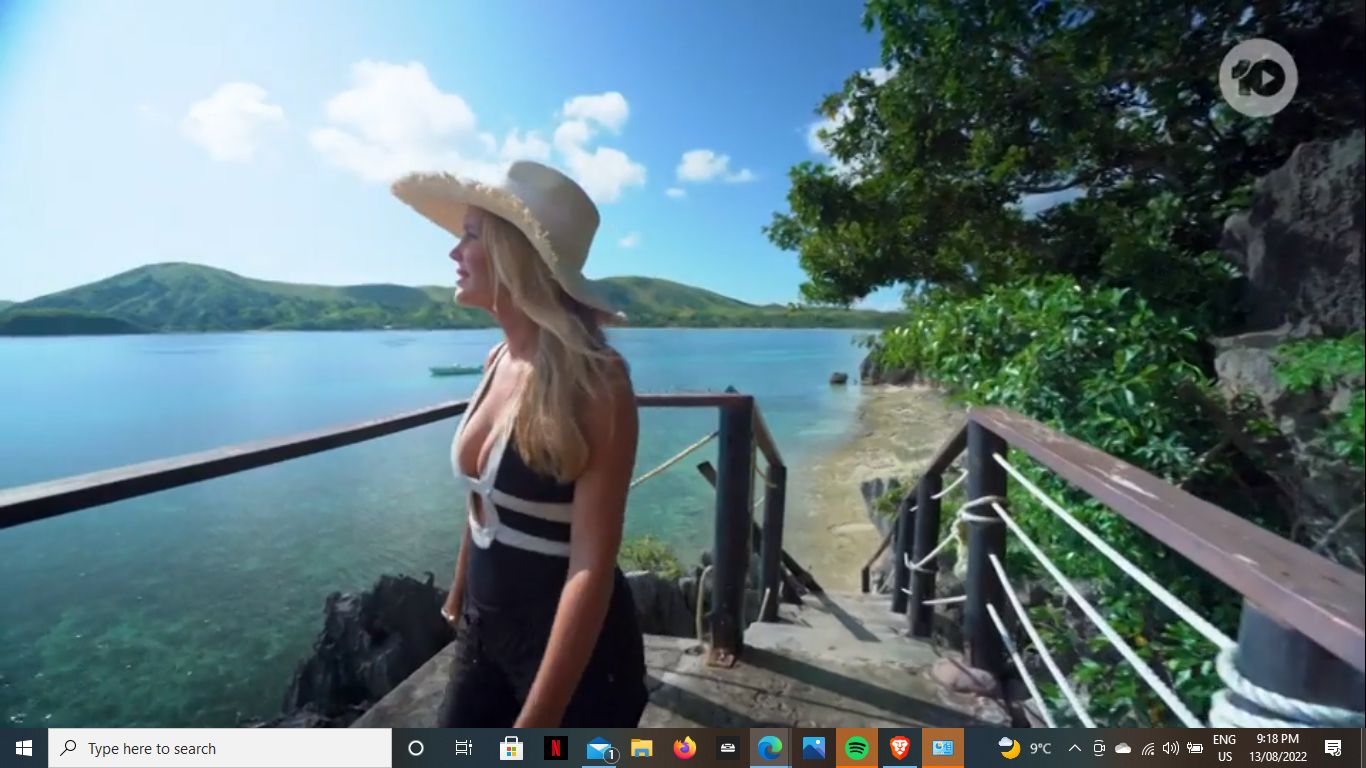Screen dimensions: 1366x768
Task: Open the 9°C weather widget
Action: click(1025, 748)
